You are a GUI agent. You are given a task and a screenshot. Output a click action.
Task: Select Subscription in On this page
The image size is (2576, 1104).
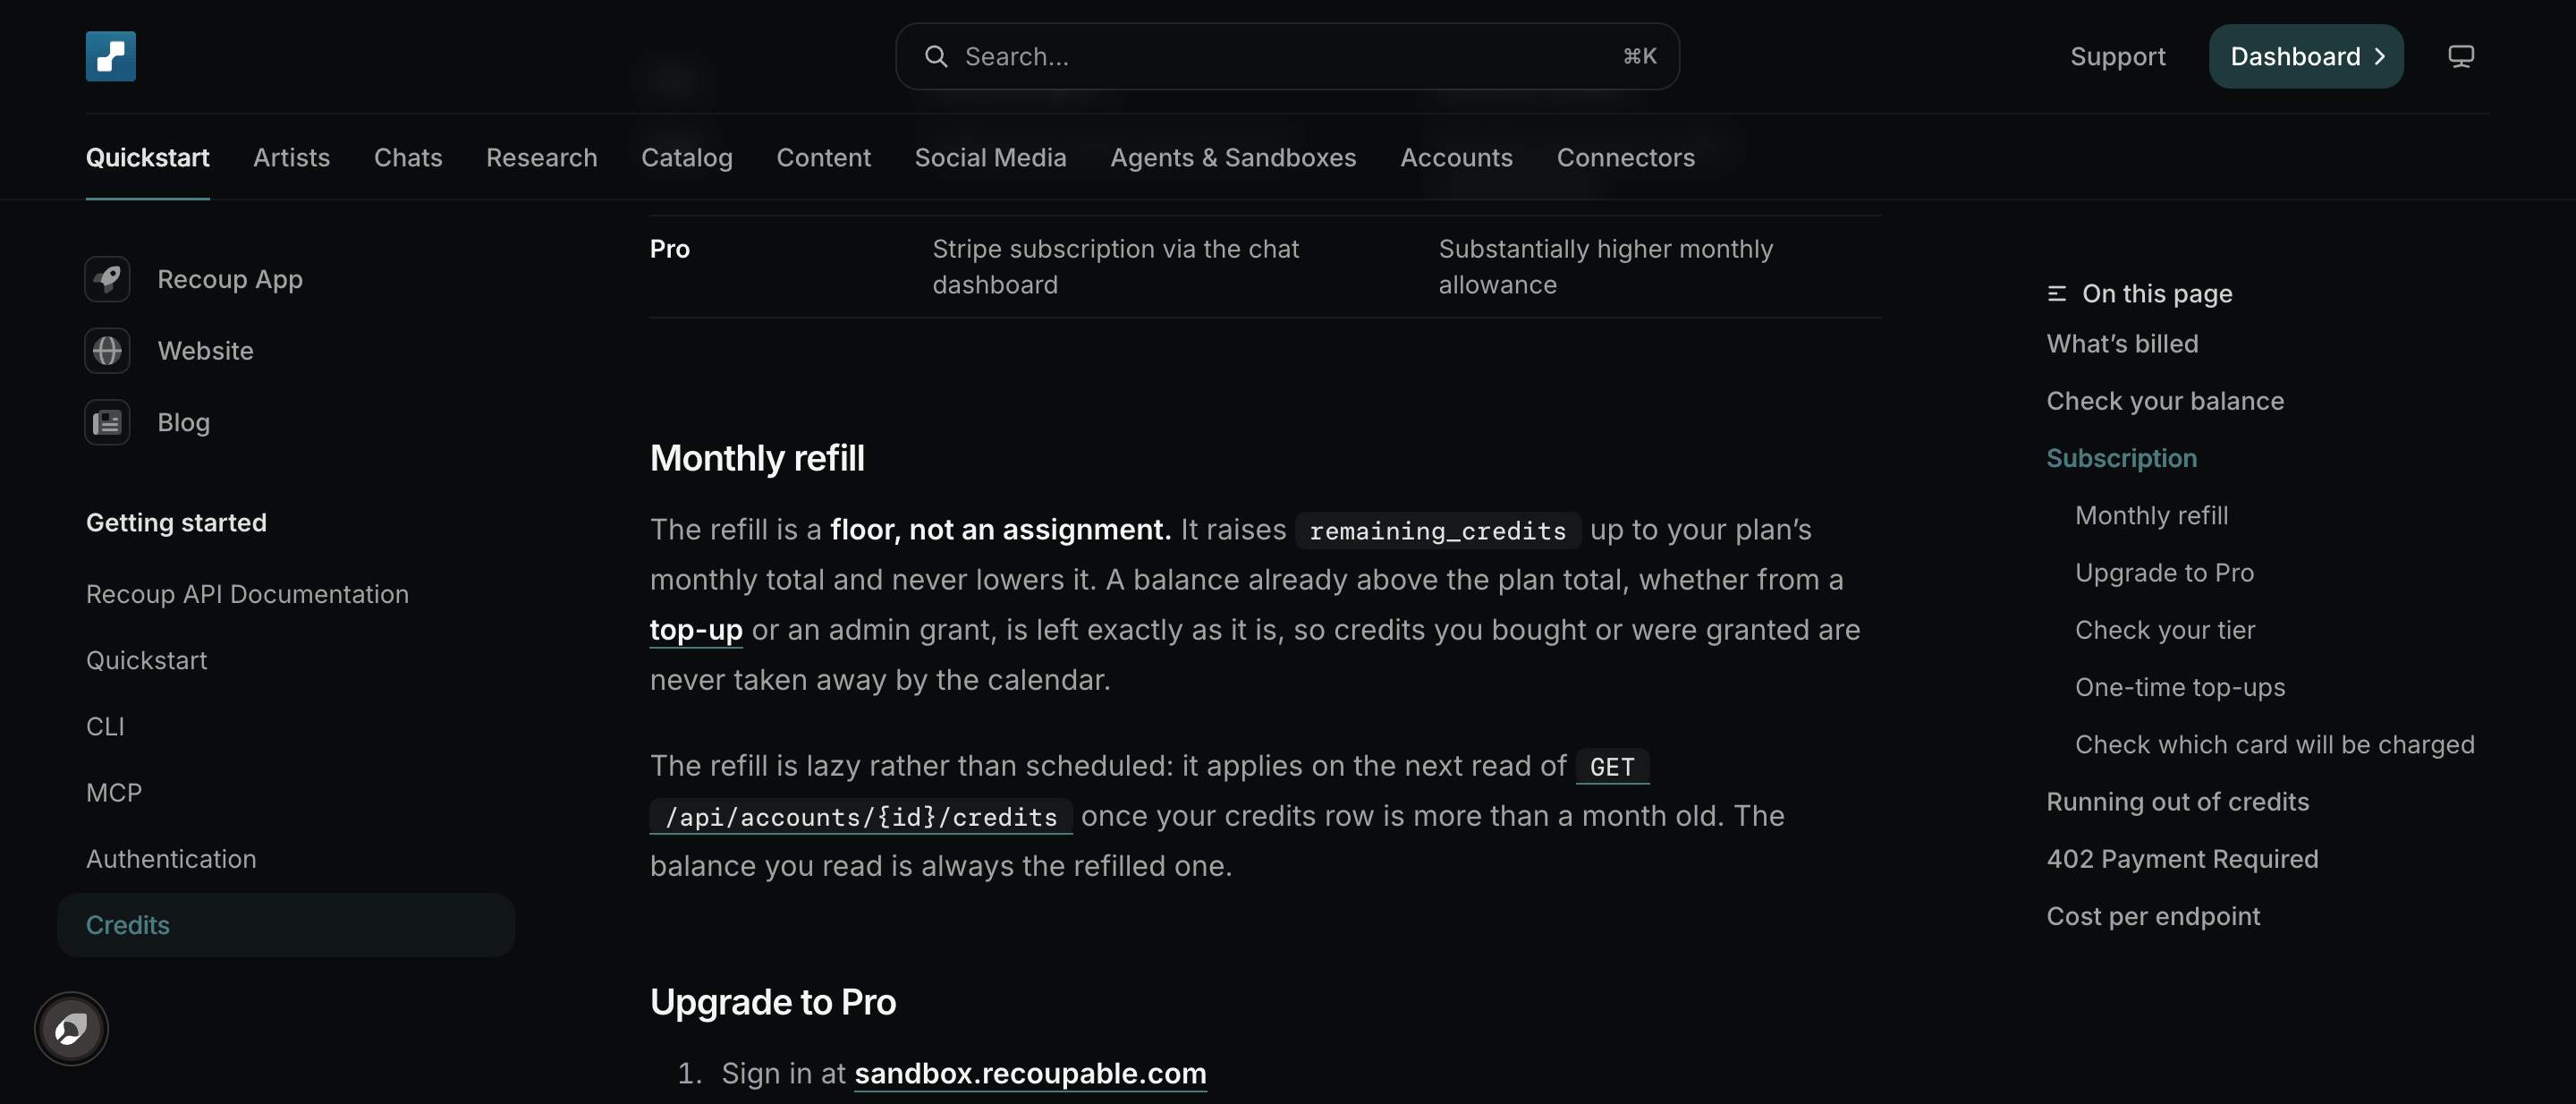[2121, 459]
